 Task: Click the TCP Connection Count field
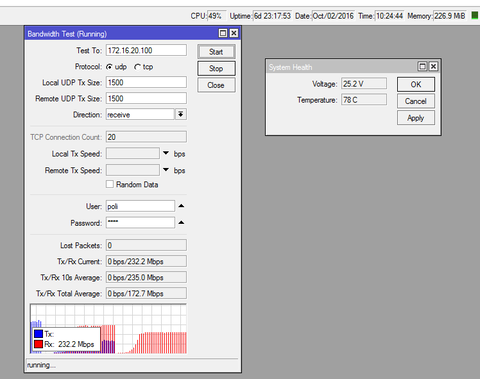tap(146, 137)
